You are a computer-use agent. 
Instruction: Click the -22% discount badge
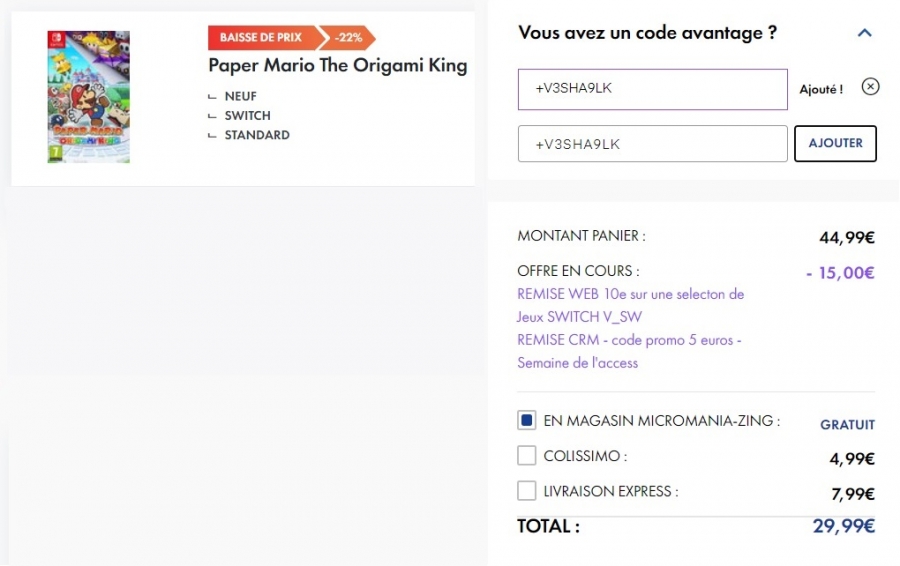pos(351,38)
